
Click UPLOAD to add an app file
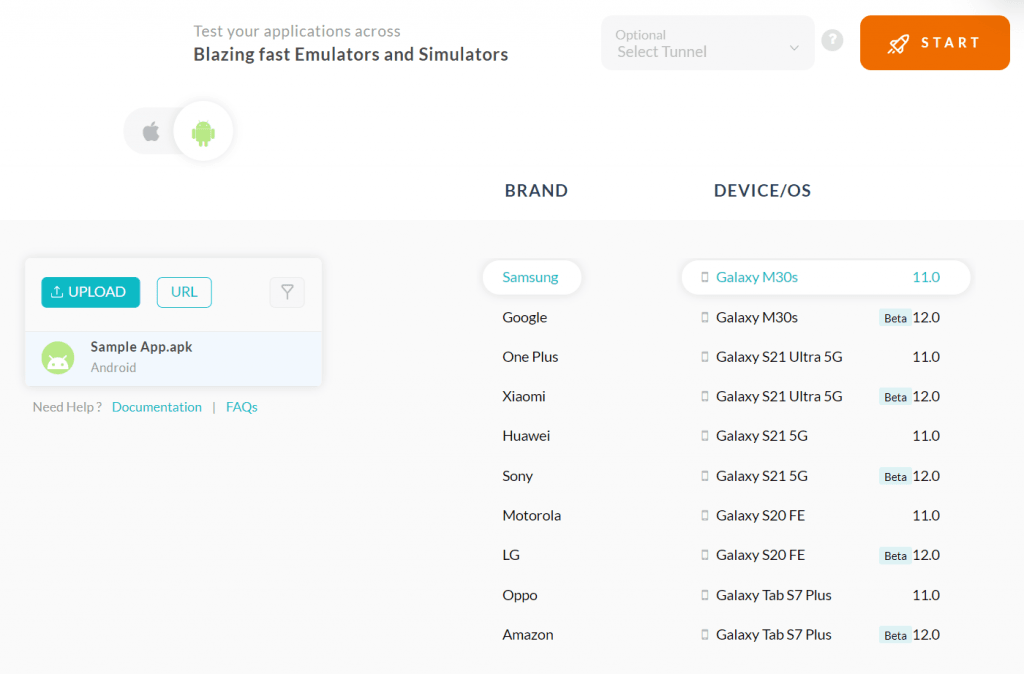pos(90,292)
